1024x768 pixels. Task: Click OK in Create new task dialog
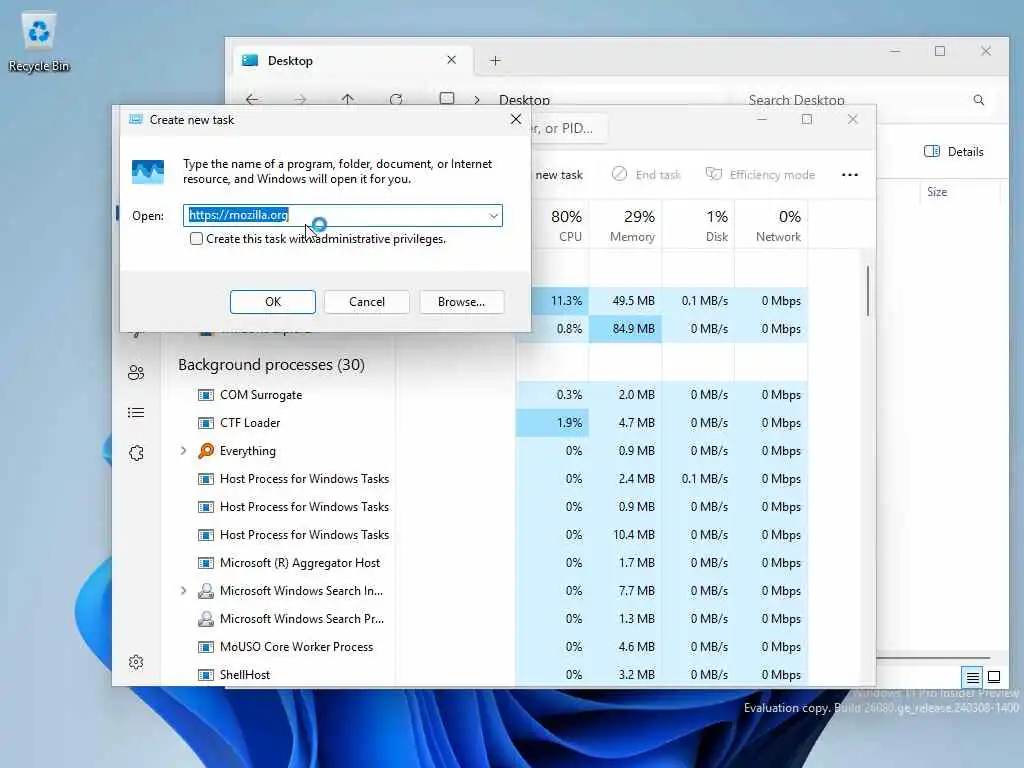273,302
